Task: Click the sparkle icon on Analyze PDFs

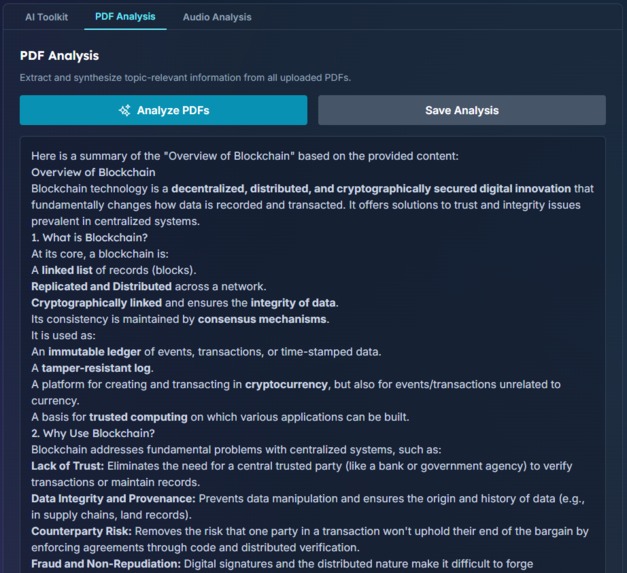Action: click(124, 110)
